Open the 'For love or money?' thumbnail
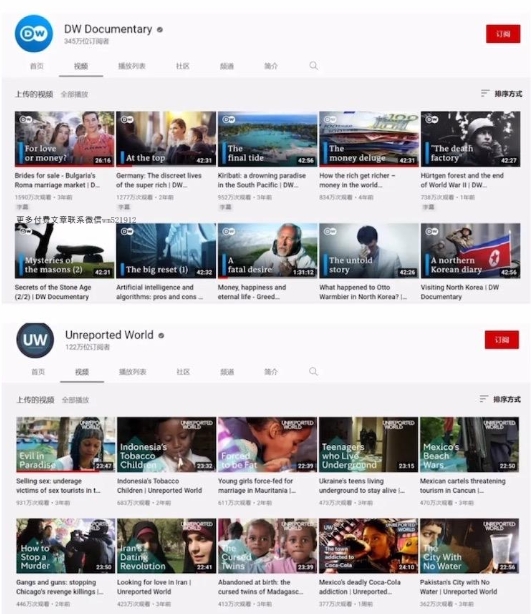Viewport: 531px width, 614px height. tap(65, 139)
